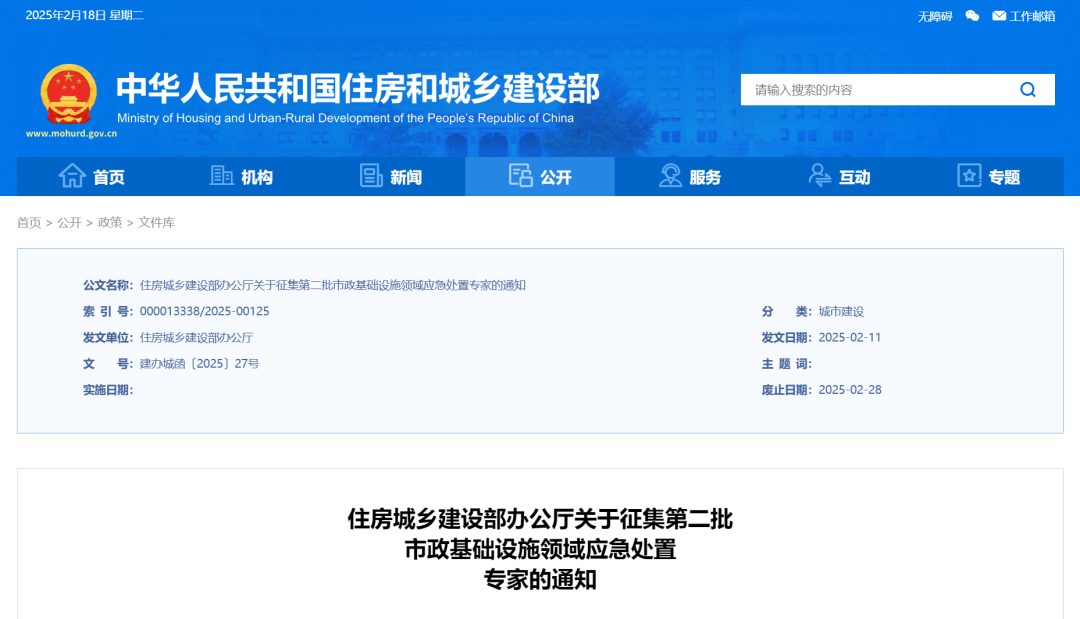Open the 专题 navigation tab
This screenshot has width=1080, height=619.
pyautogui.click(x=988, y=176)
